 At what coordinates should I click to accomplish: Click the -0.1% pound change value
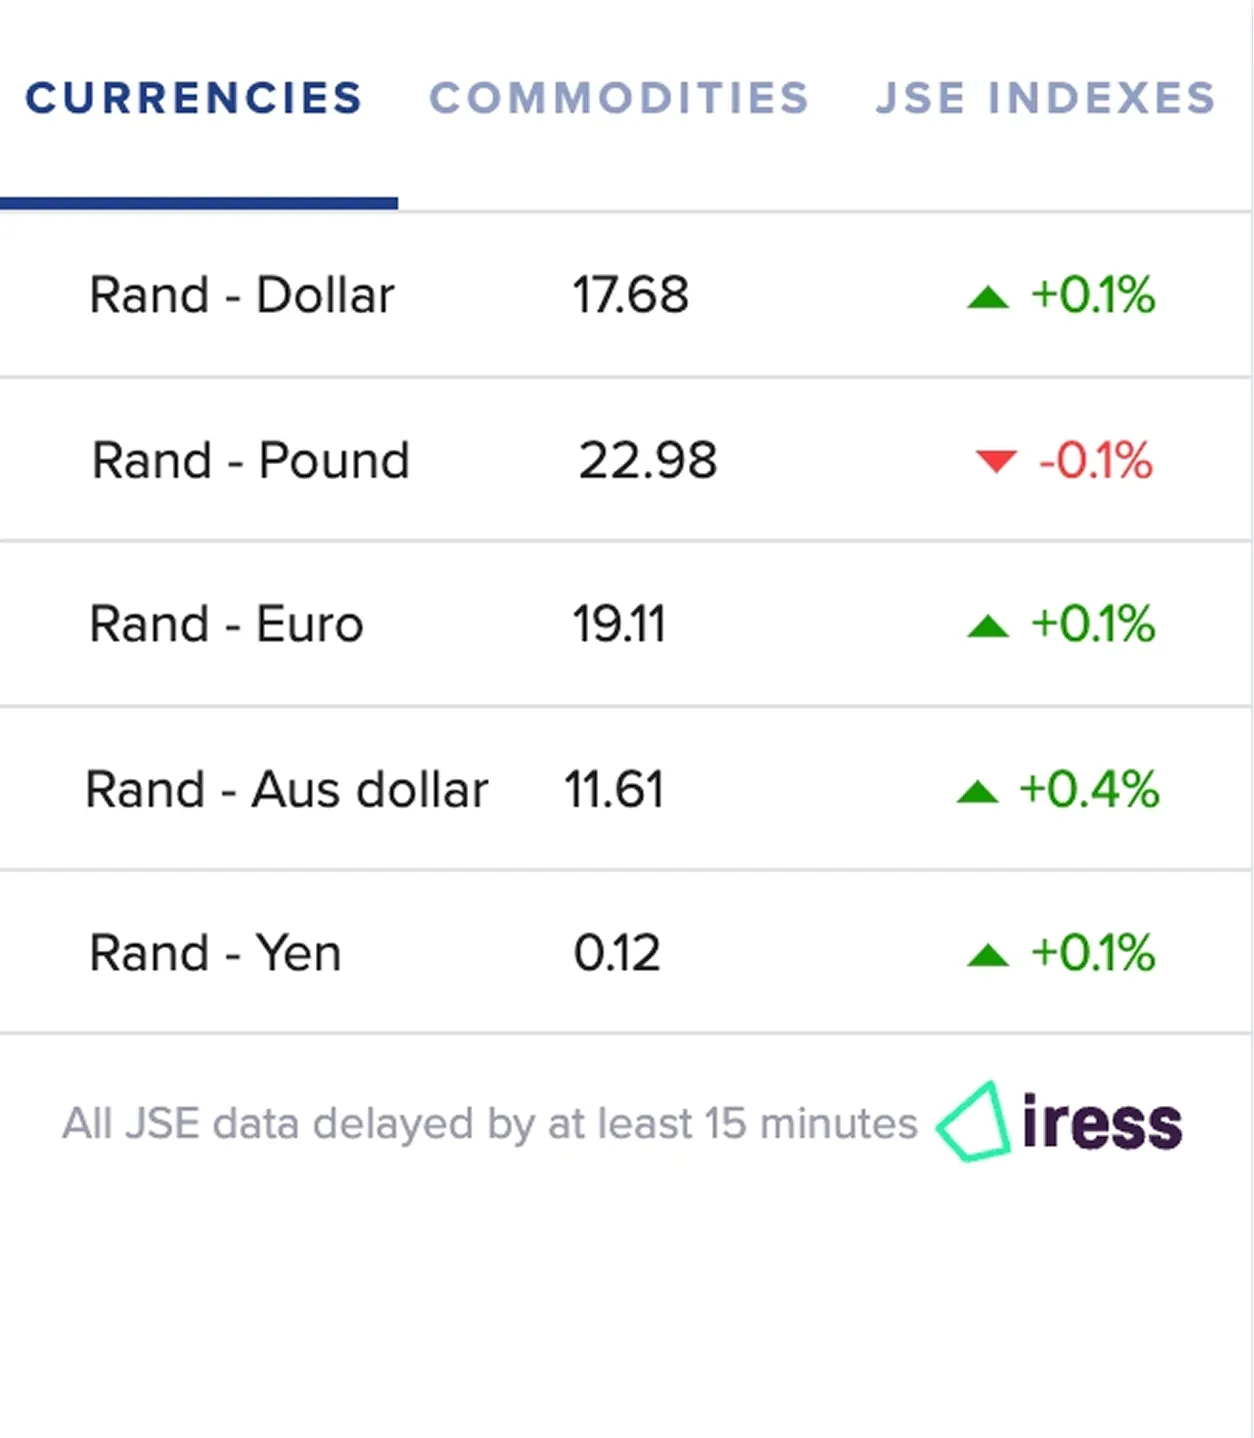coord(1096,461)
